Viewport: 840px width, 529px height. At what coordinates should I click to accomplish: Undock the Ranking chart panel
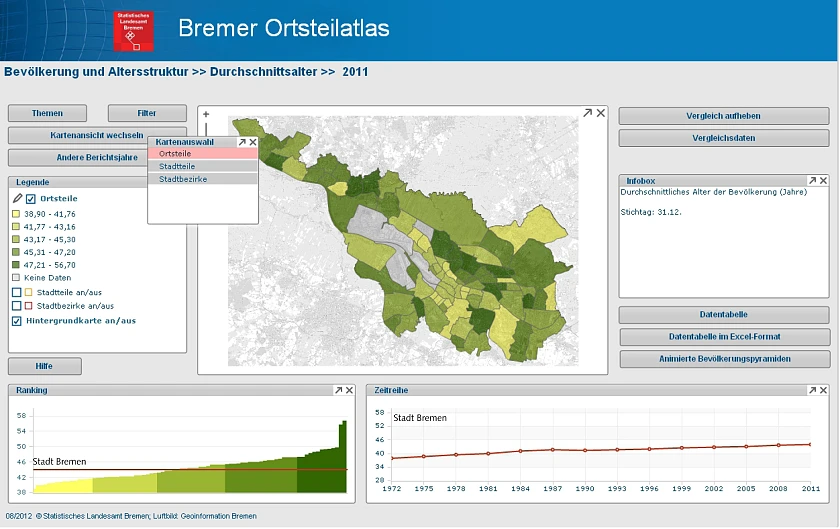338,390
